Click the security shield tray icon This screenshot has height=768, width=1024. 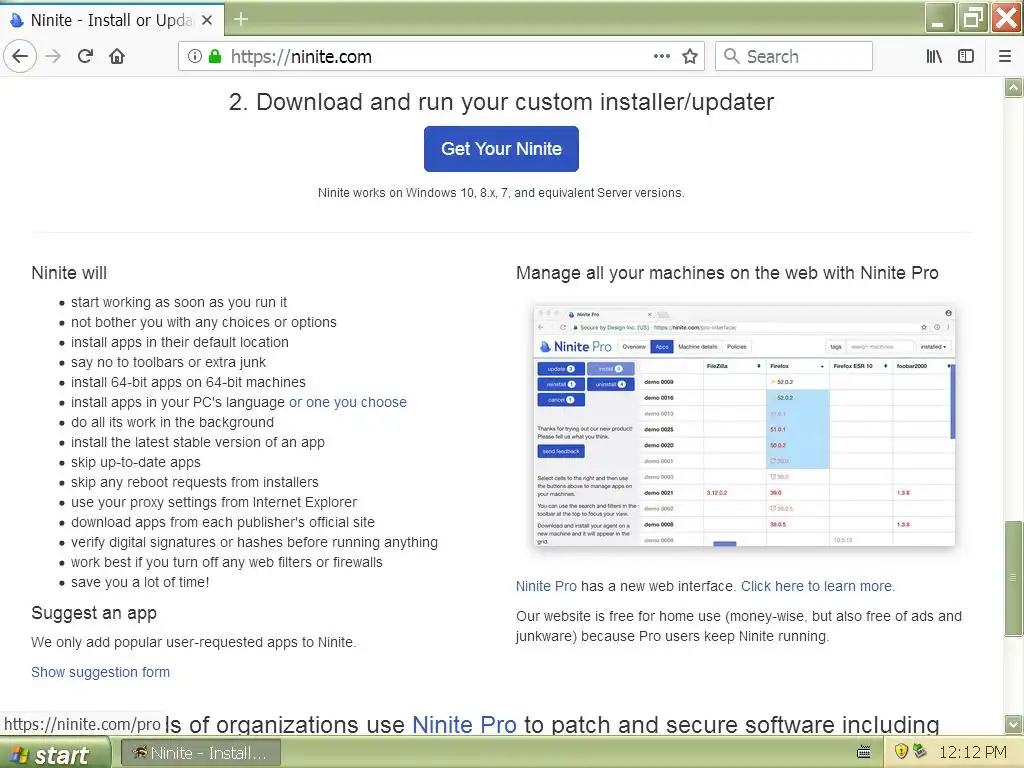click(x=901, y=752)
